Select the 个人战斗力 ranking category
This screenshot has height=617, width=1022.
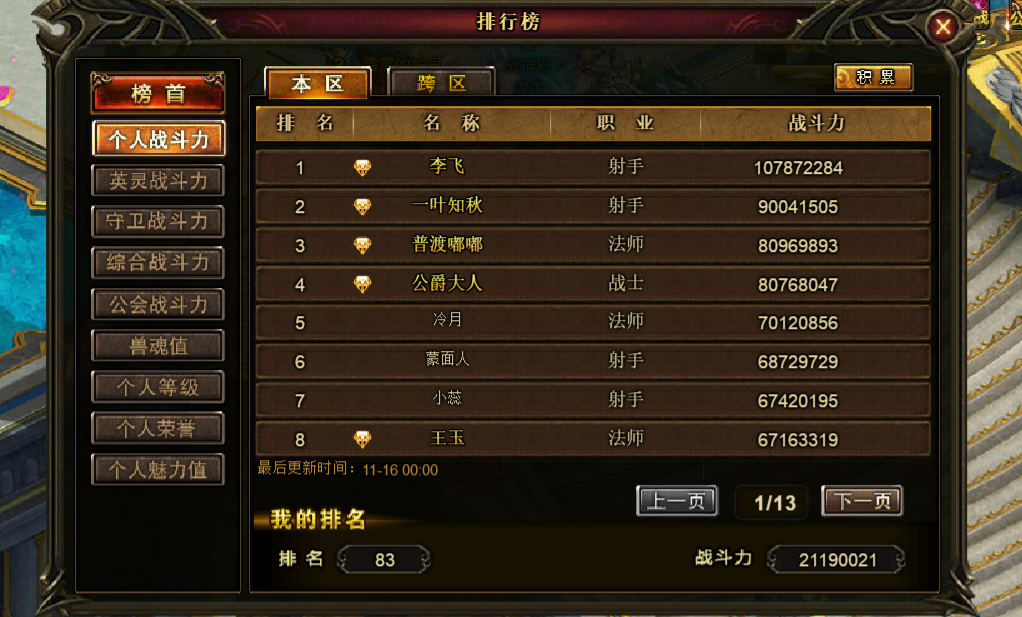point(158,138)
